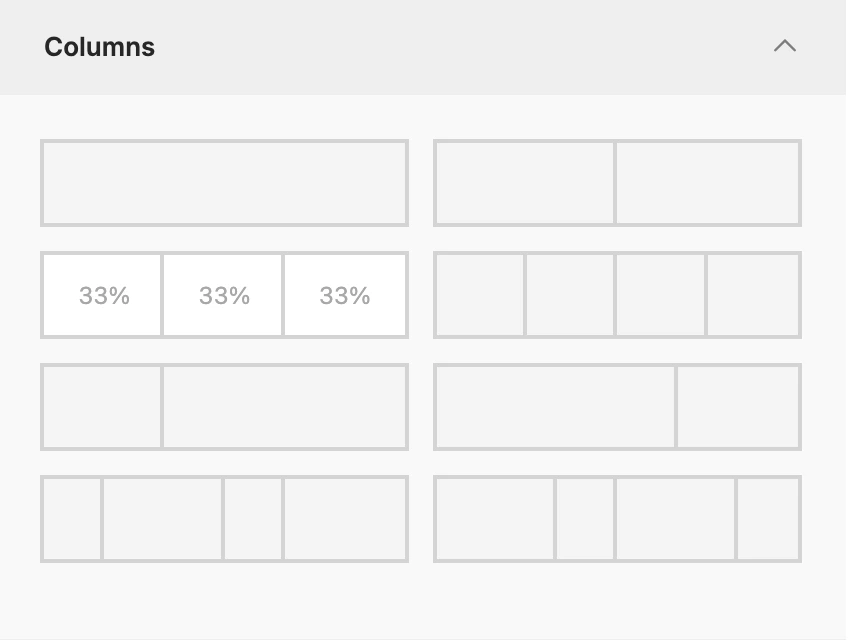
Task: Click the right half of the two-equal-columns layout
Action: pyautogui.click(x=708, y=183)
